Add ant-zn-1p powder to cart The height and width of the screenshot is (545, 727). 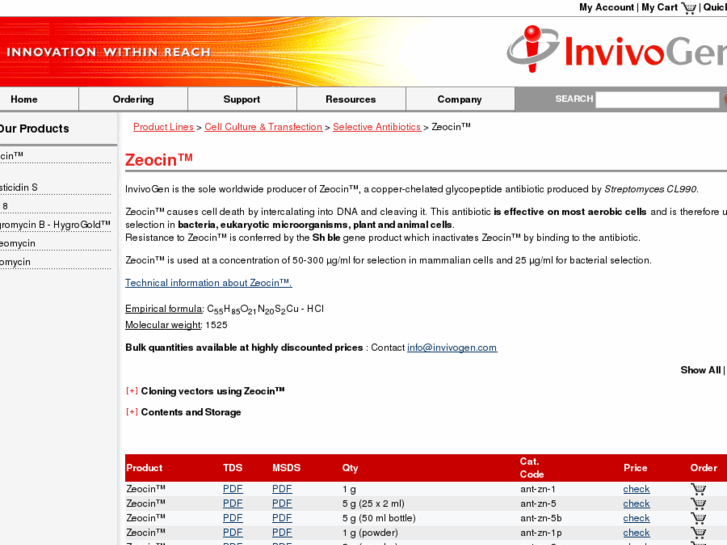pos(698,533)
